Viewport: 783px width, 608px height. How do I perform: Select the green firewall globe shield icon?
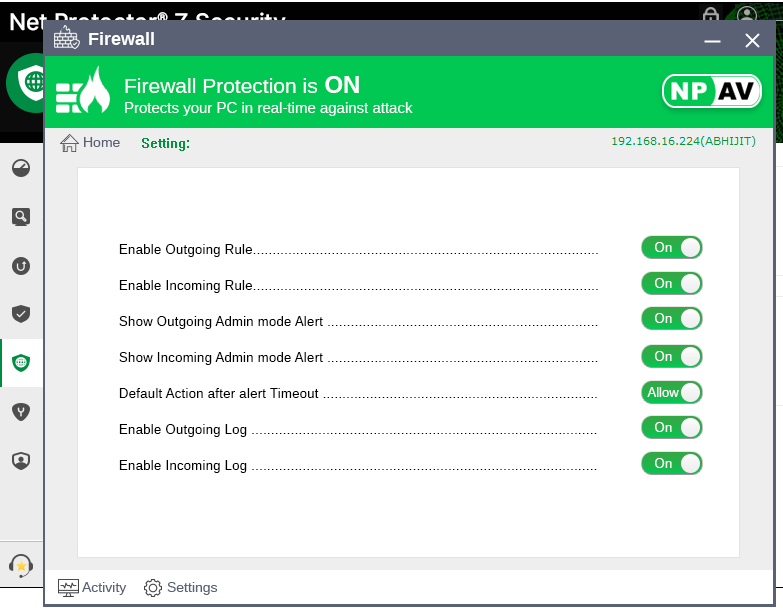(21, 363)
